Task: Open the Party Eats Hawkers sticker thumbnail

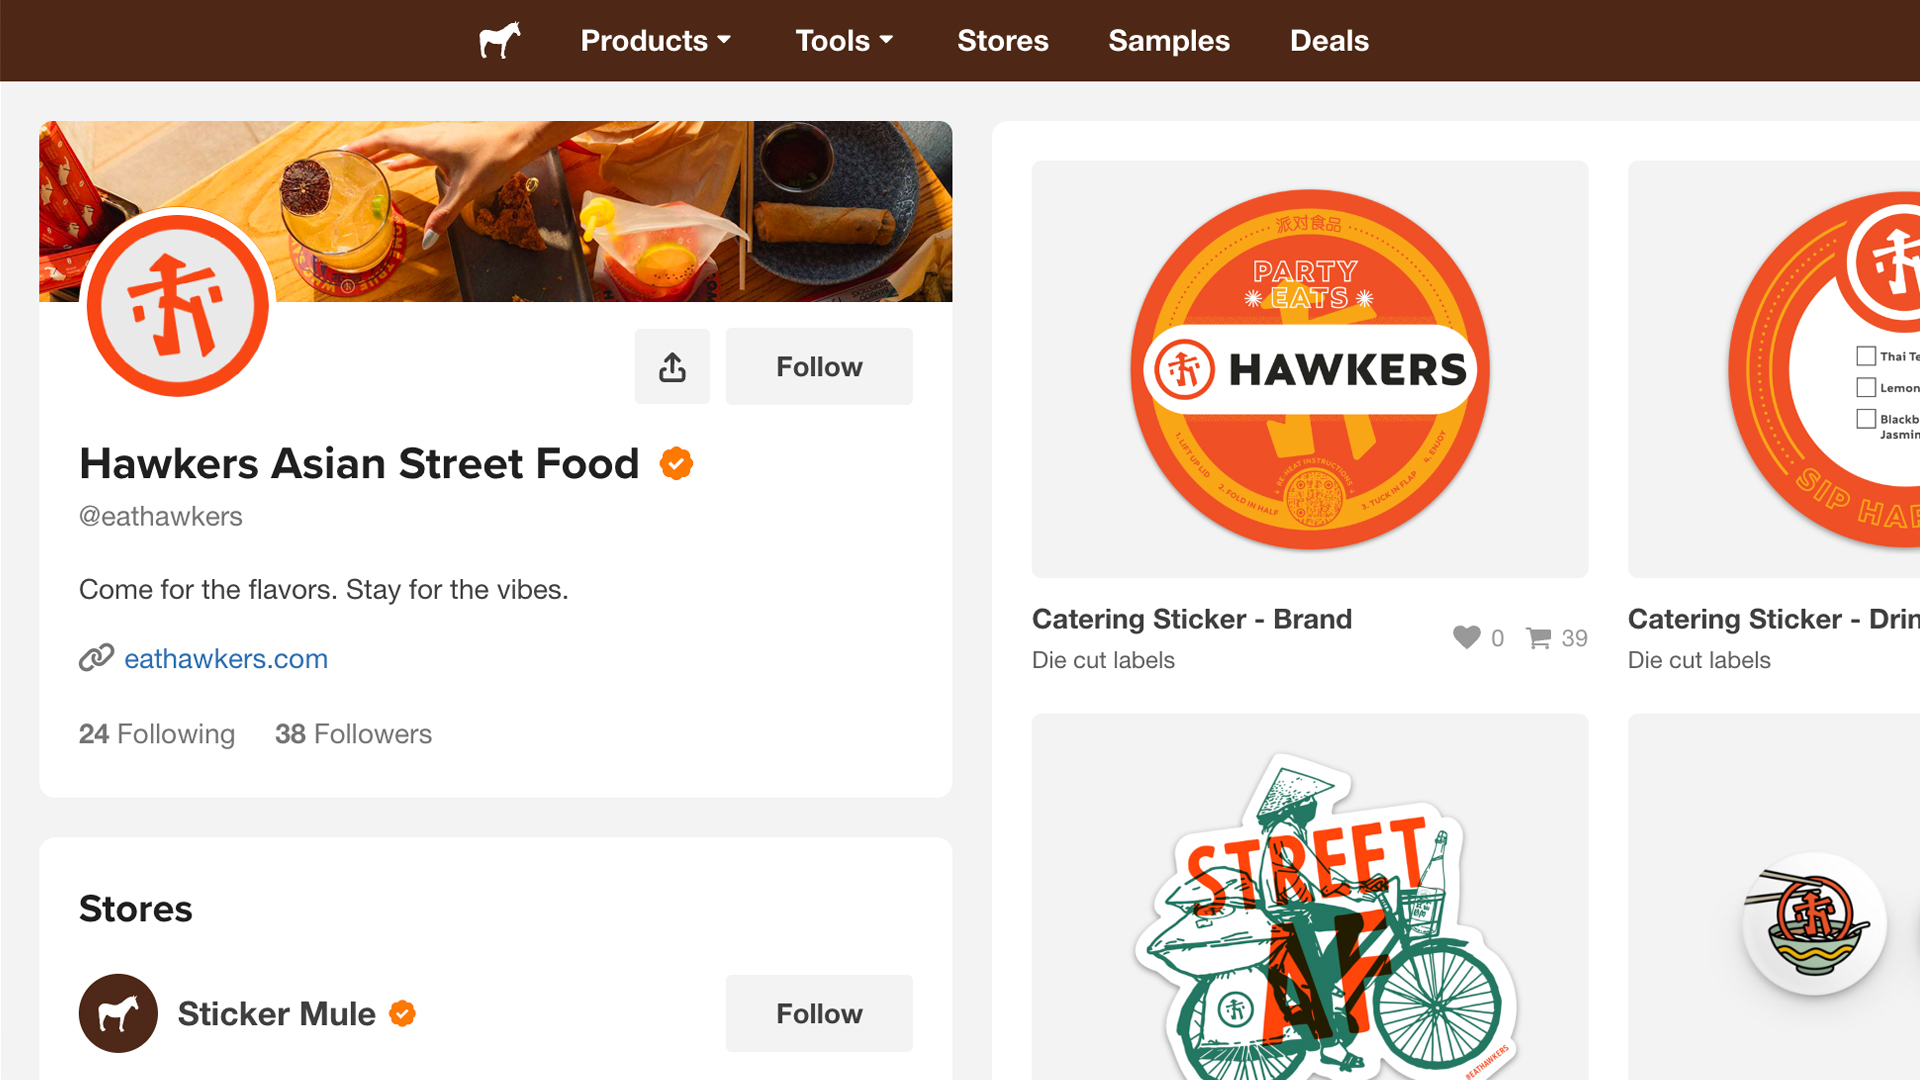Action: coord(1309,369)
